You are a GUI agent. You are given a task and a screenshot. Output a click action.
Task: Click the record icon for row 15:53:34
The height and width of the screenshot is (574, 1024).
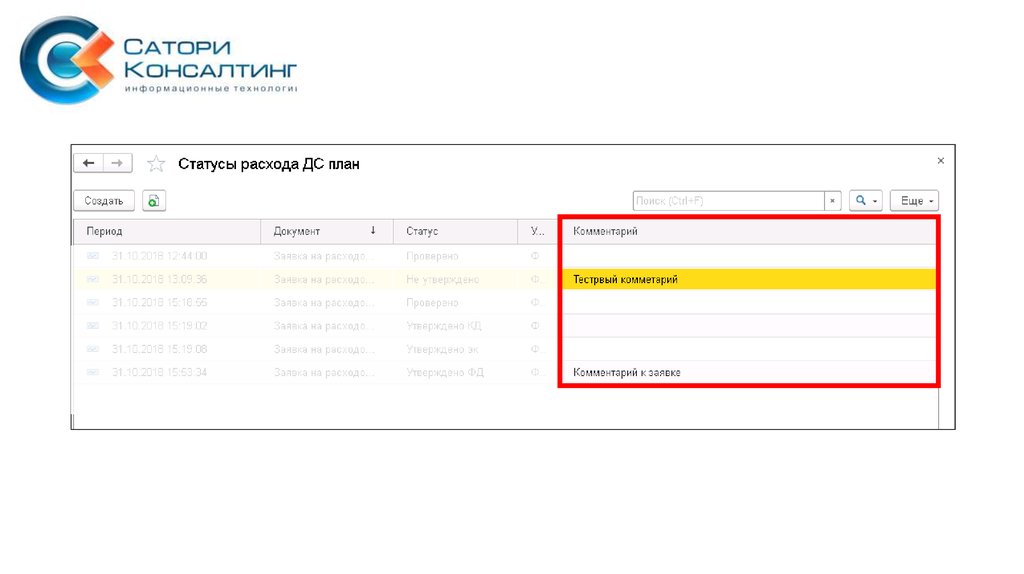pyautogui.click(x=93, y=373)
